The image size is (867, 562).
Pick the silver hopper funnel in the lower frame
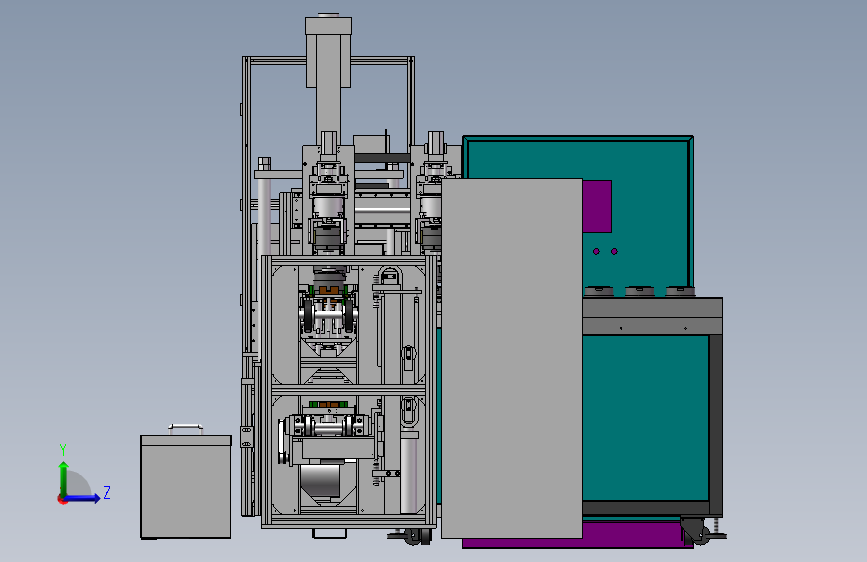coord(320,483)
